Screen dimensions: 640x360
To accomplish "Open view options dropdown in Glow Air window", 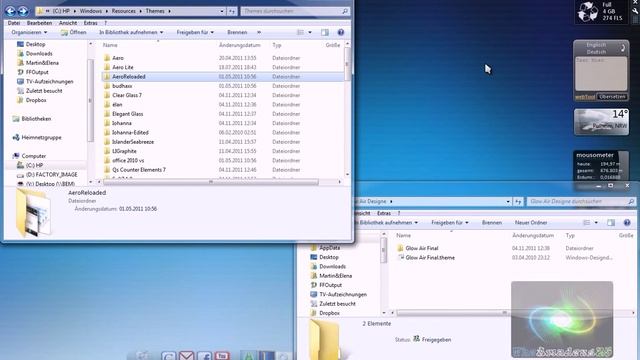I will (x=596, y=223).
